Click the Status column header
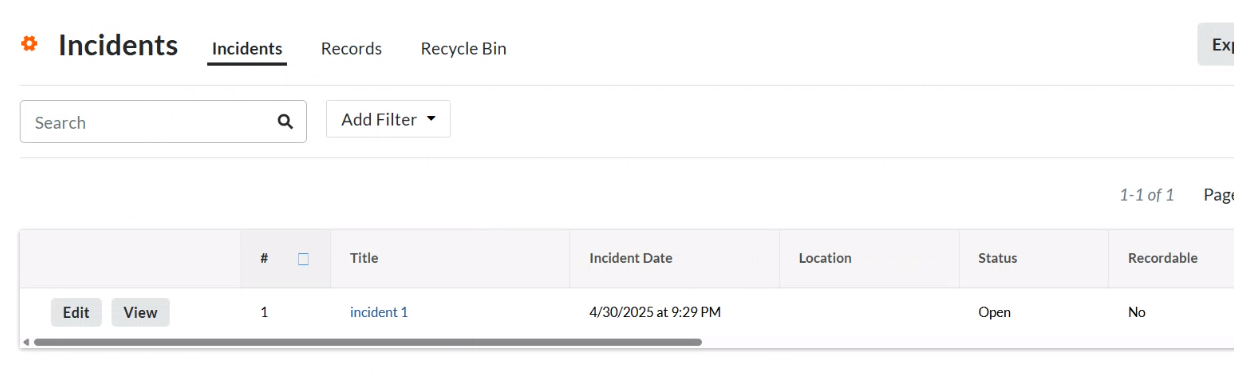This screenshot has width=1234, height=376. click(997, 258)
